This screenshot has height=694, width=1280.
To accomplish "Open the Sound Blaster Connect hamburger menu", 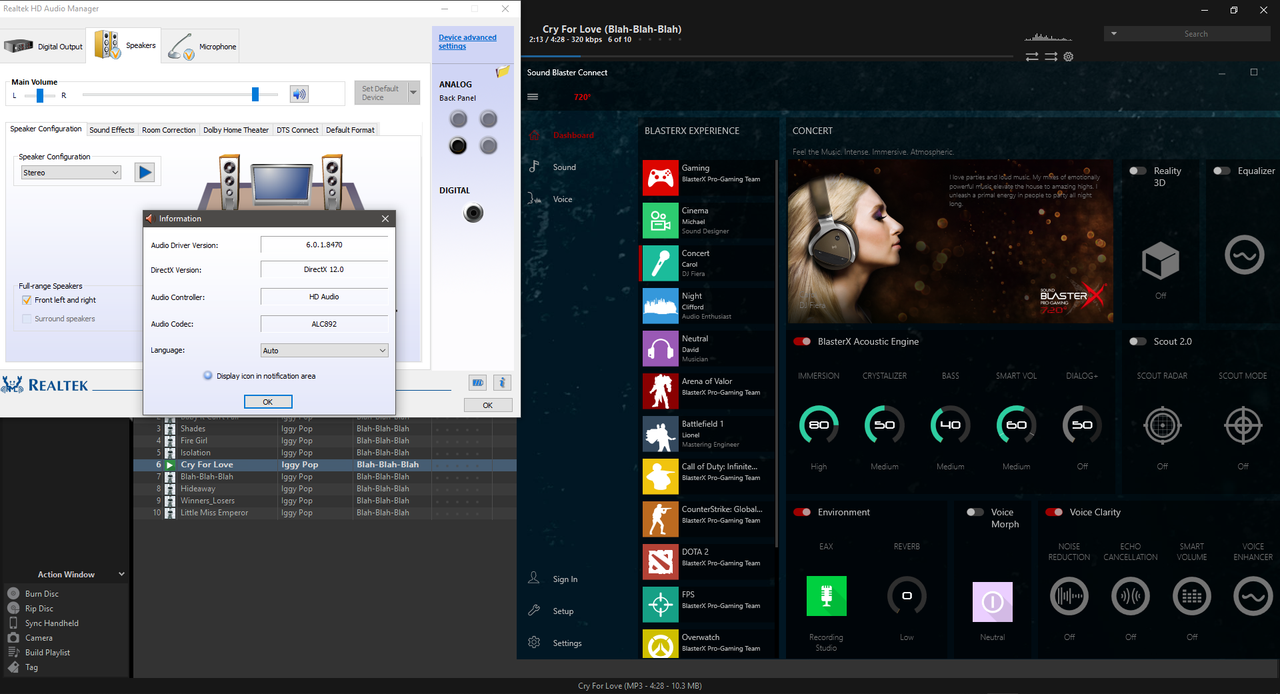I will [x=532, y=97].
